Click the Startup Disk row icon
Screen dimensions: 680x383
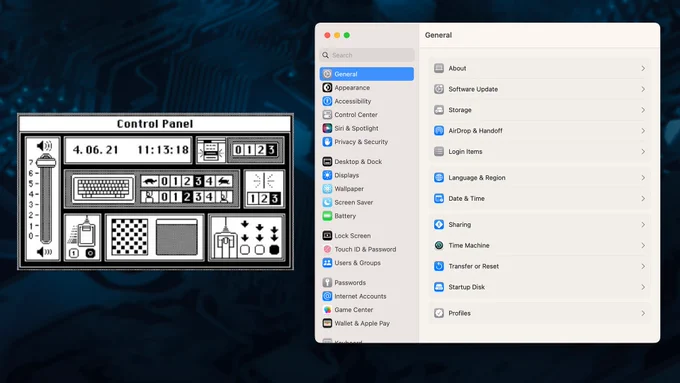click(439, 287)
